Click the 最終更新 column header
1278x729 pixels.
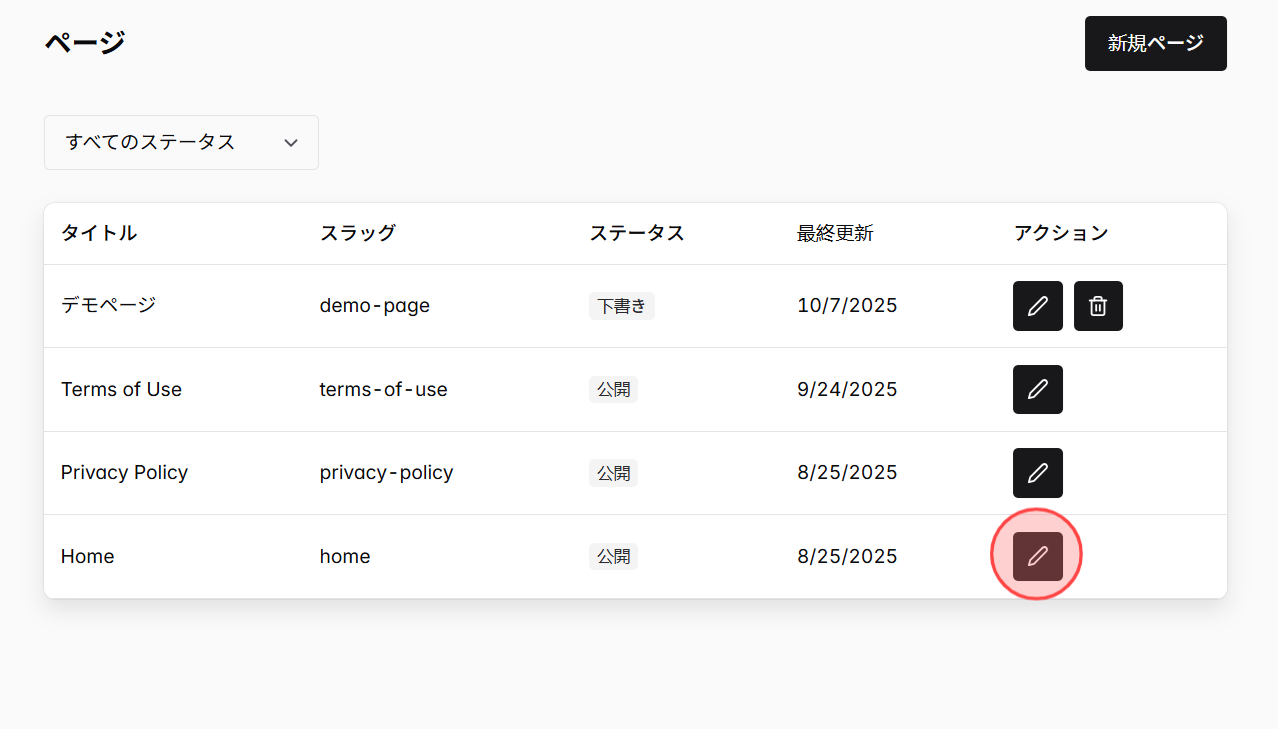(835, 232)
